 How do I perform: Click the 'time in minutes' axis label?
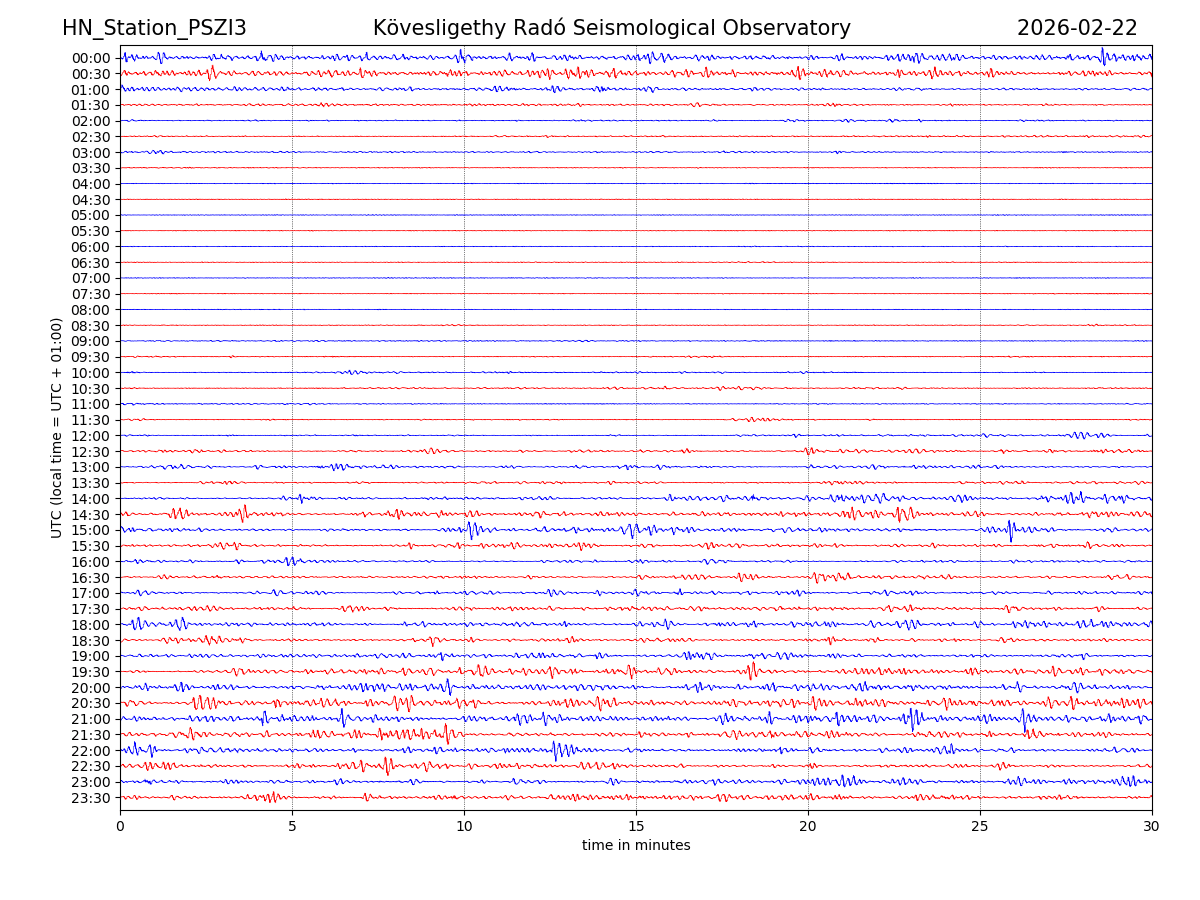pyautogui.click(x=636, y=846)
